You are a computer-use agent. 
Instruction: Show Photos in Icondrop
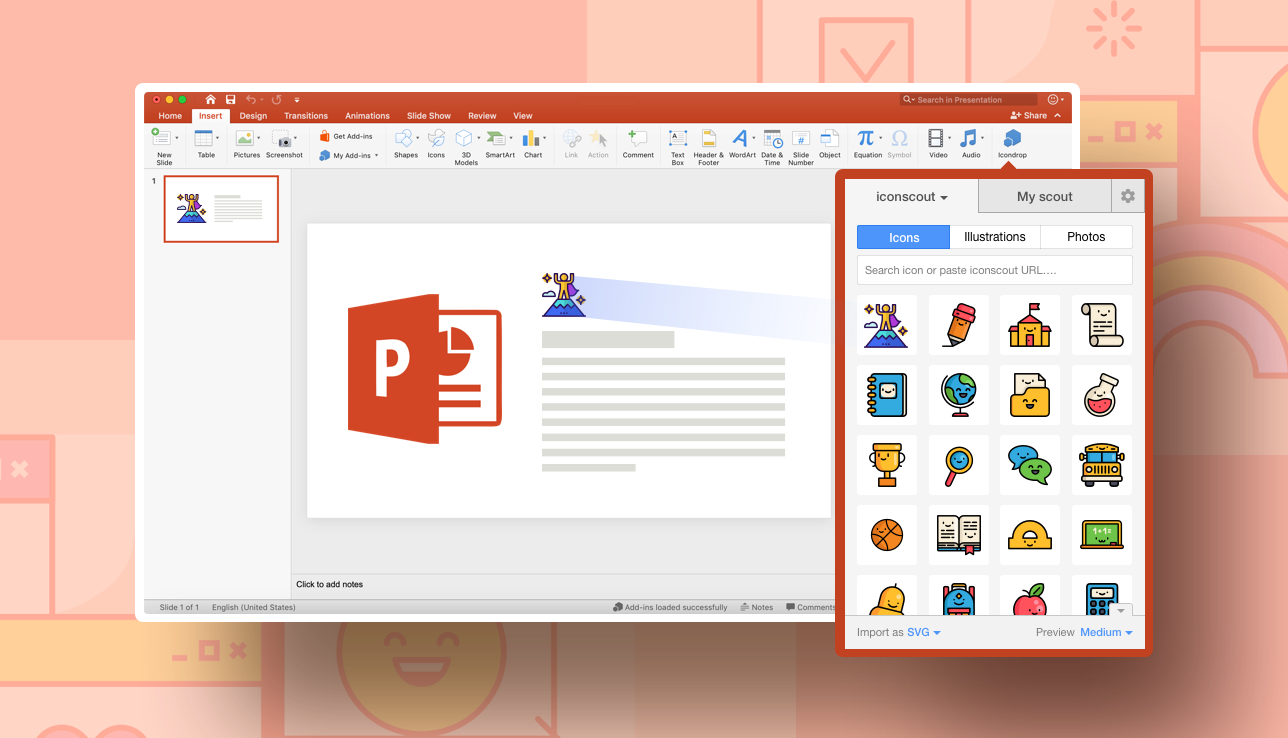pyautogui.click(x=1086, y=237)
